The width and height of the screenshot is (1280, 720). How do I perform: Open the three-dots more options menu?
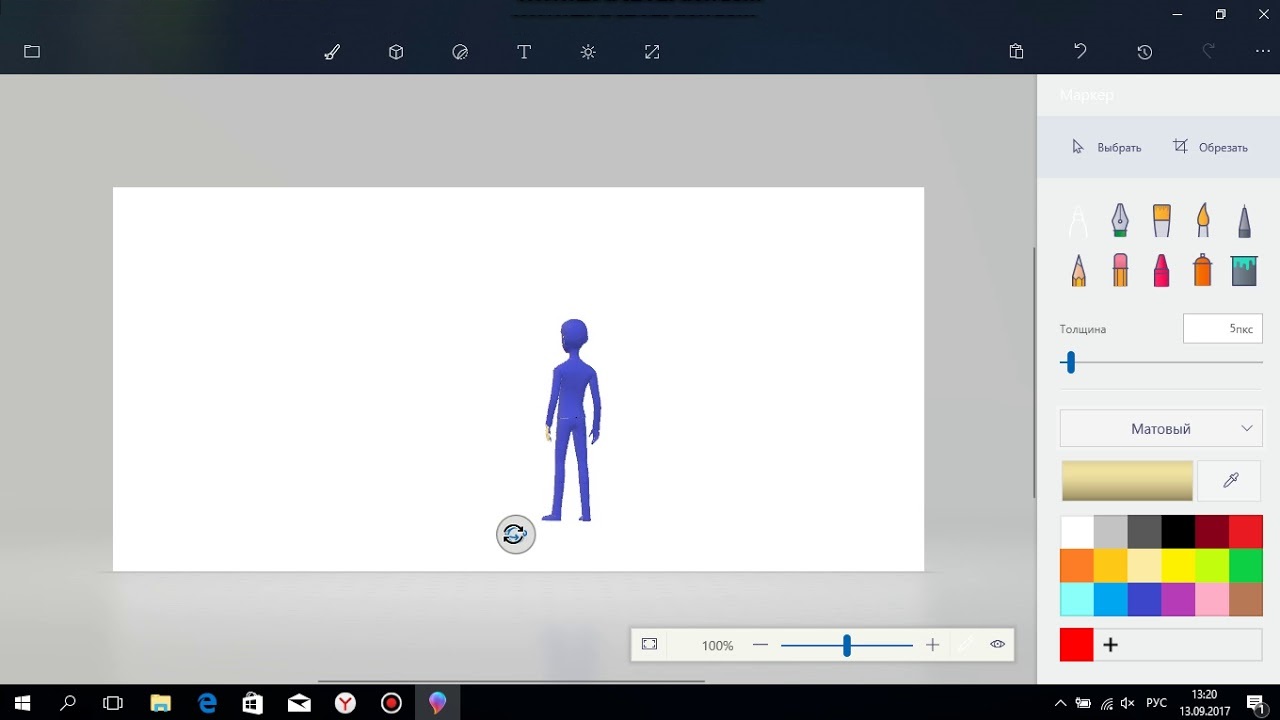[x=1262, y=52]
